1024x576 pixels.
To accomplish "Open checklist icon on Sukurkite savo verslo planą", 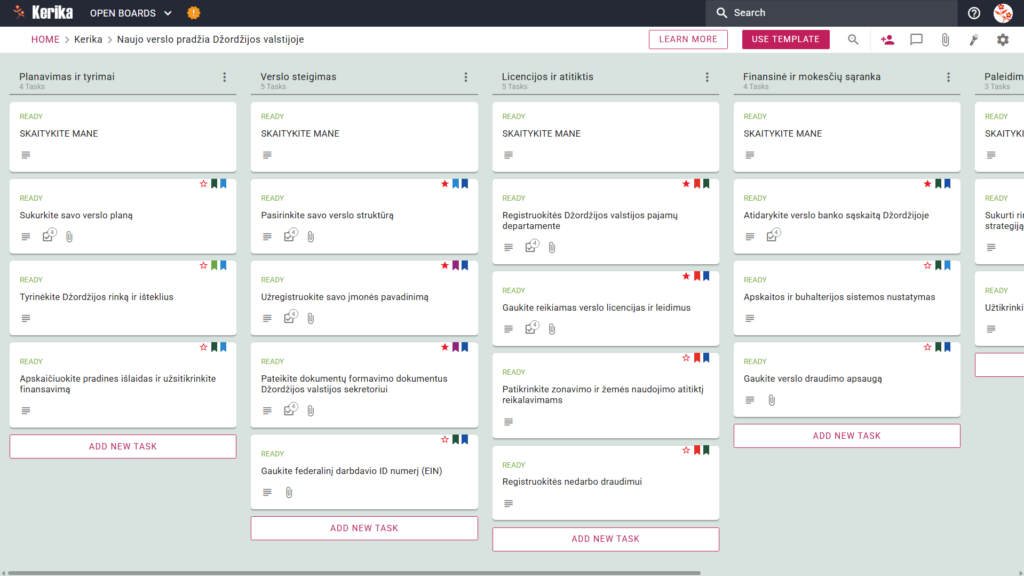I will pos(49,236).
